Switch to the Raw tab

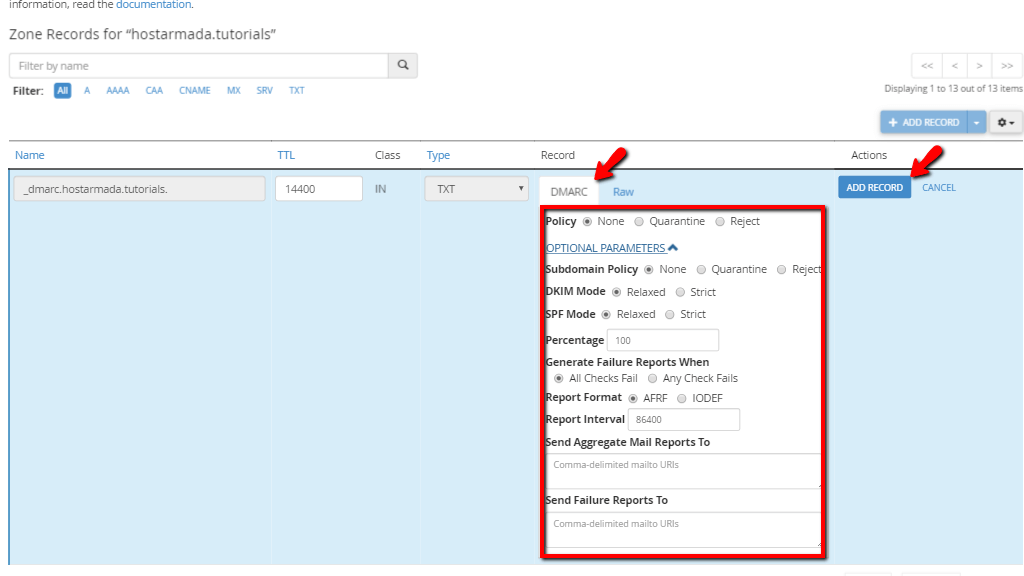click(623, 192)
